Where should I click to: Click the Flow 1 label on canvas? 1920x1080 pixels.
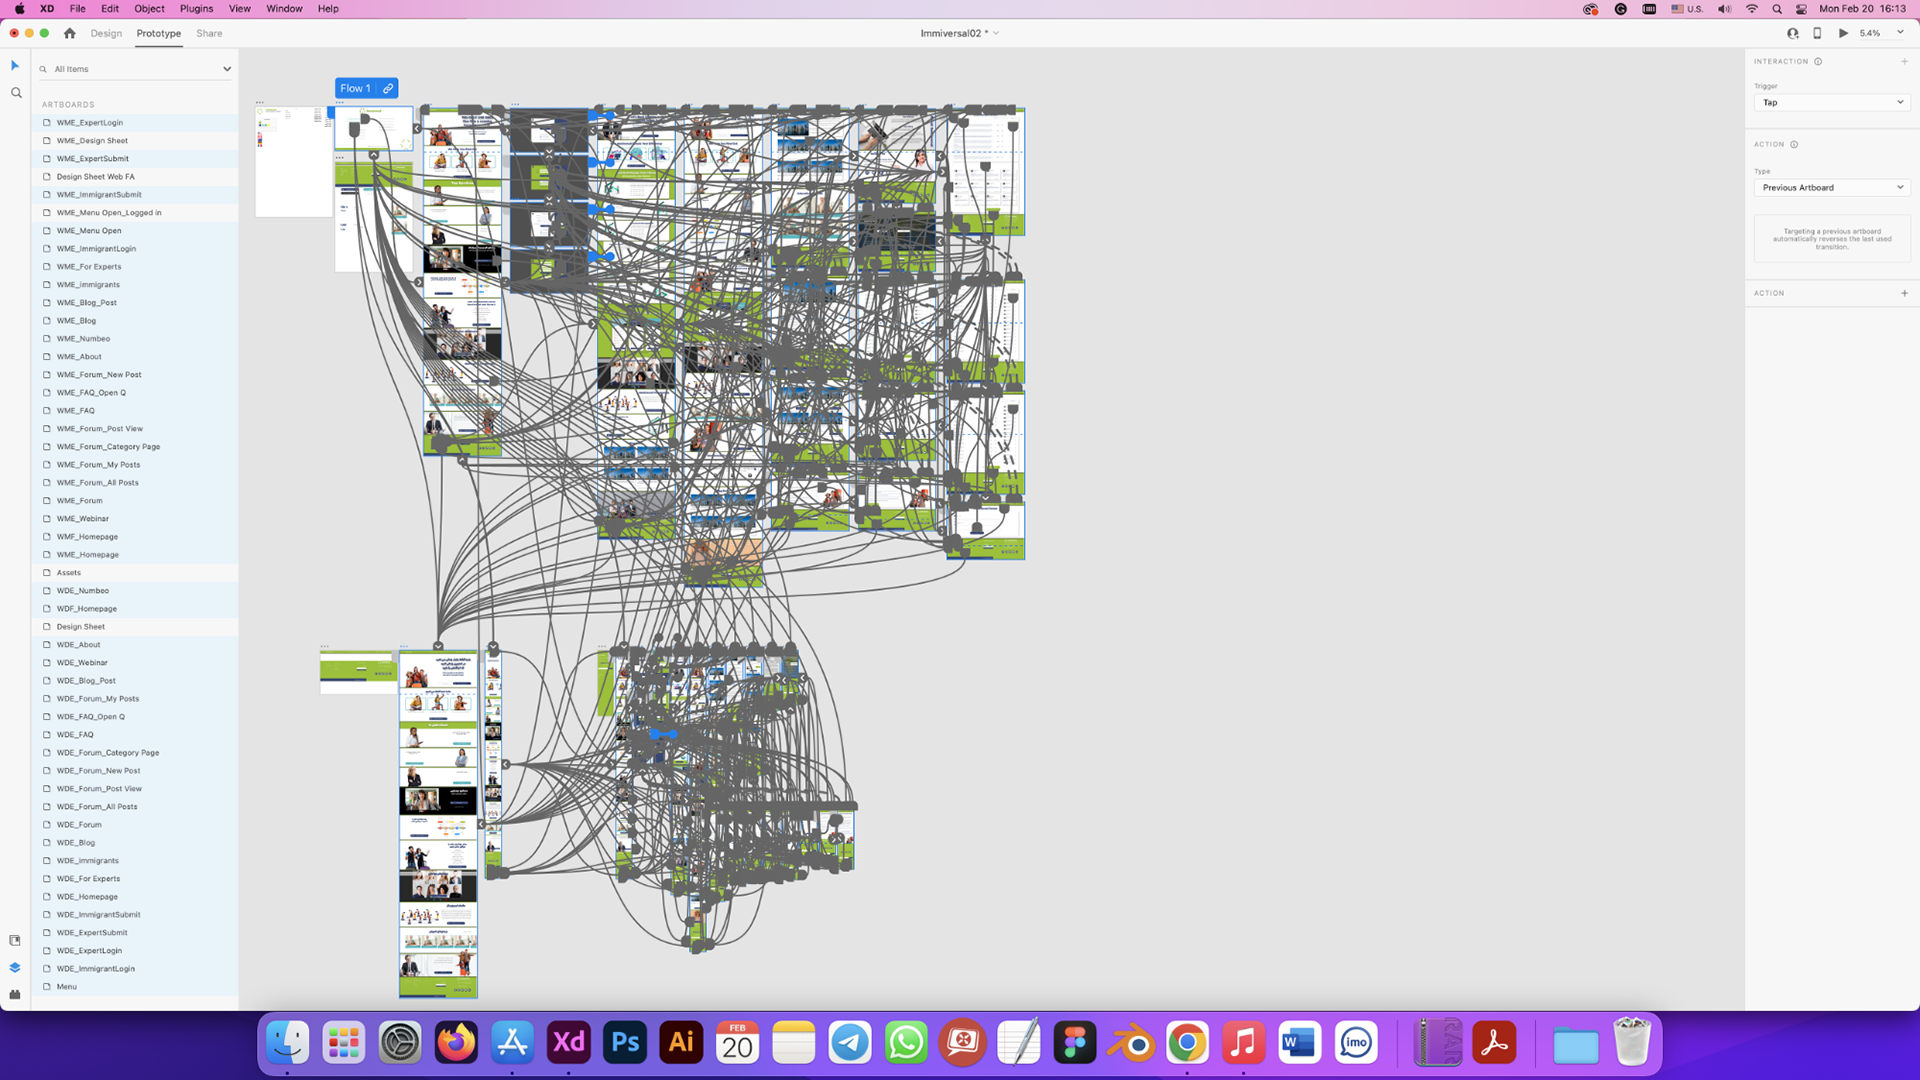pyautogui.click(x=355, y=88)
